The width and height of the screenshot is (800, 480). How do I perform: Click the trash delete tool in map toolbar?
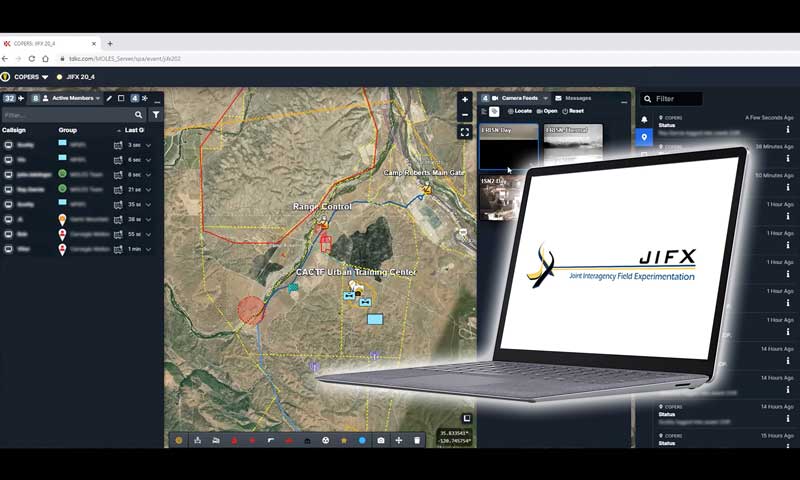pyautogui.click(x=417, y=440)
